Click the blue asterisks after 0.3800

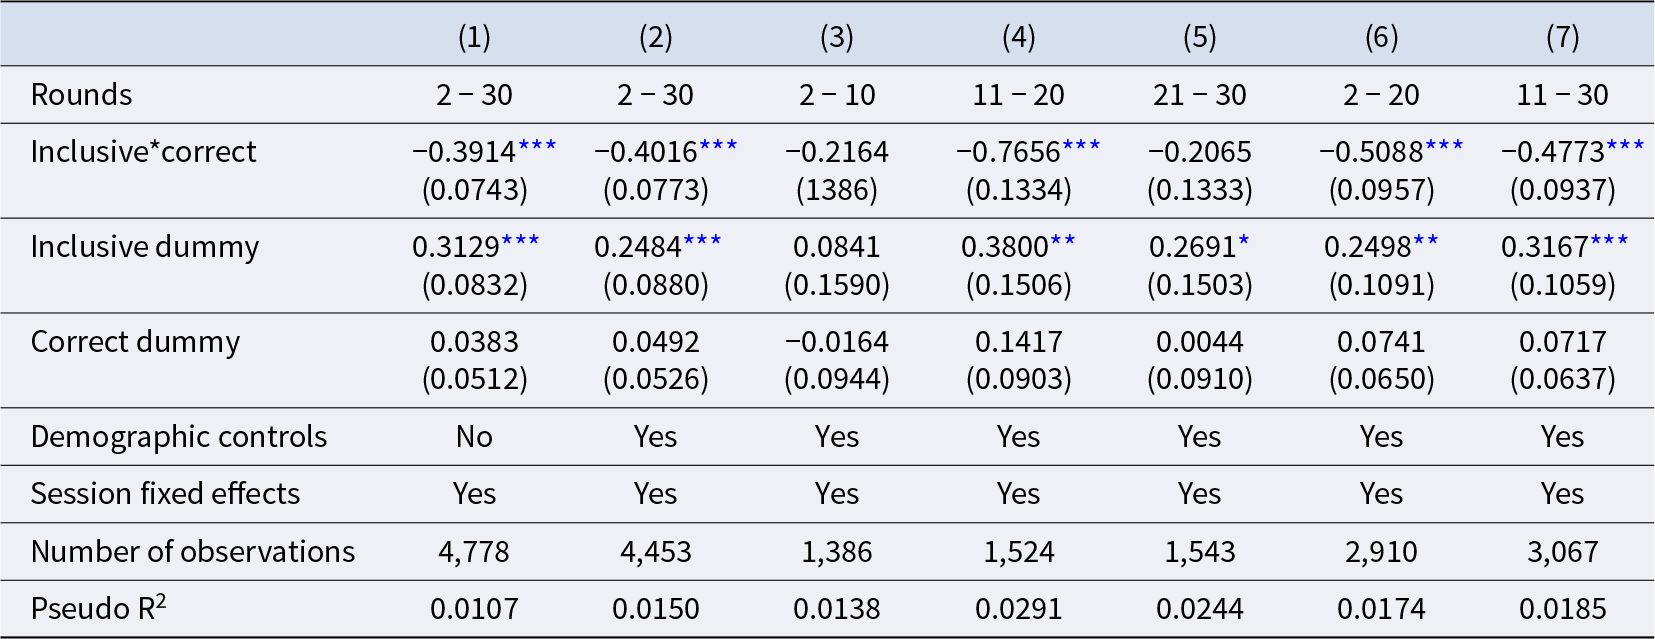click(1063, 242)
